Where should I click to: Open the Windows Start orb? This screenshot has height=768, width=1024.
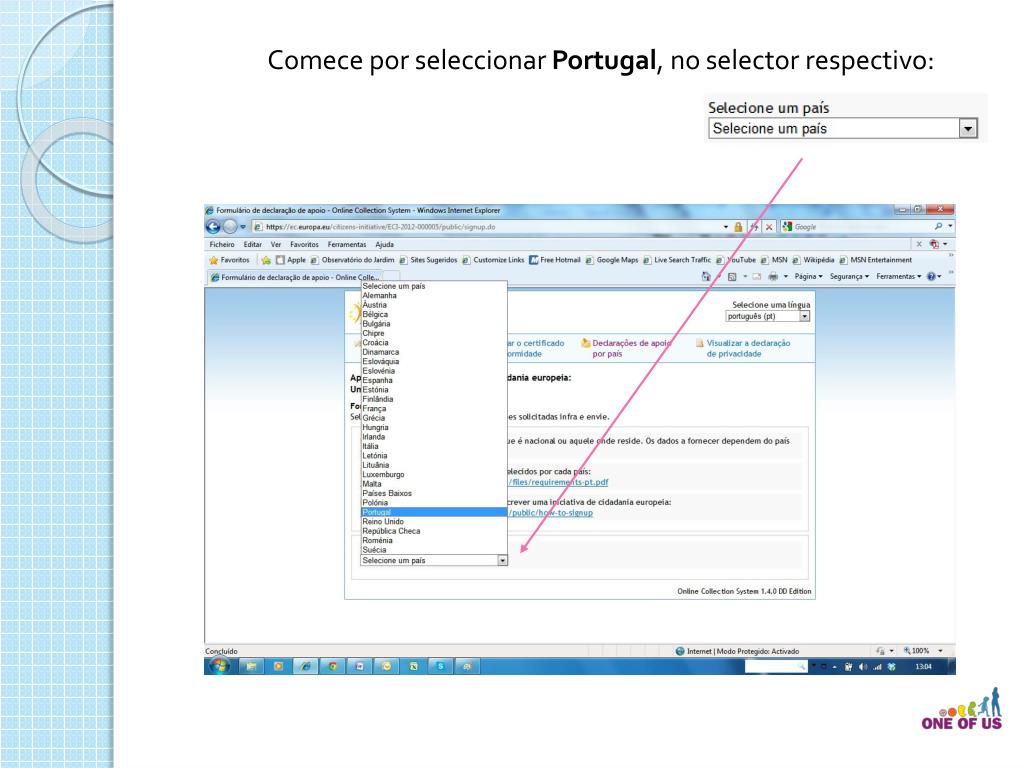pyautogui.click(x=219, y=666)
